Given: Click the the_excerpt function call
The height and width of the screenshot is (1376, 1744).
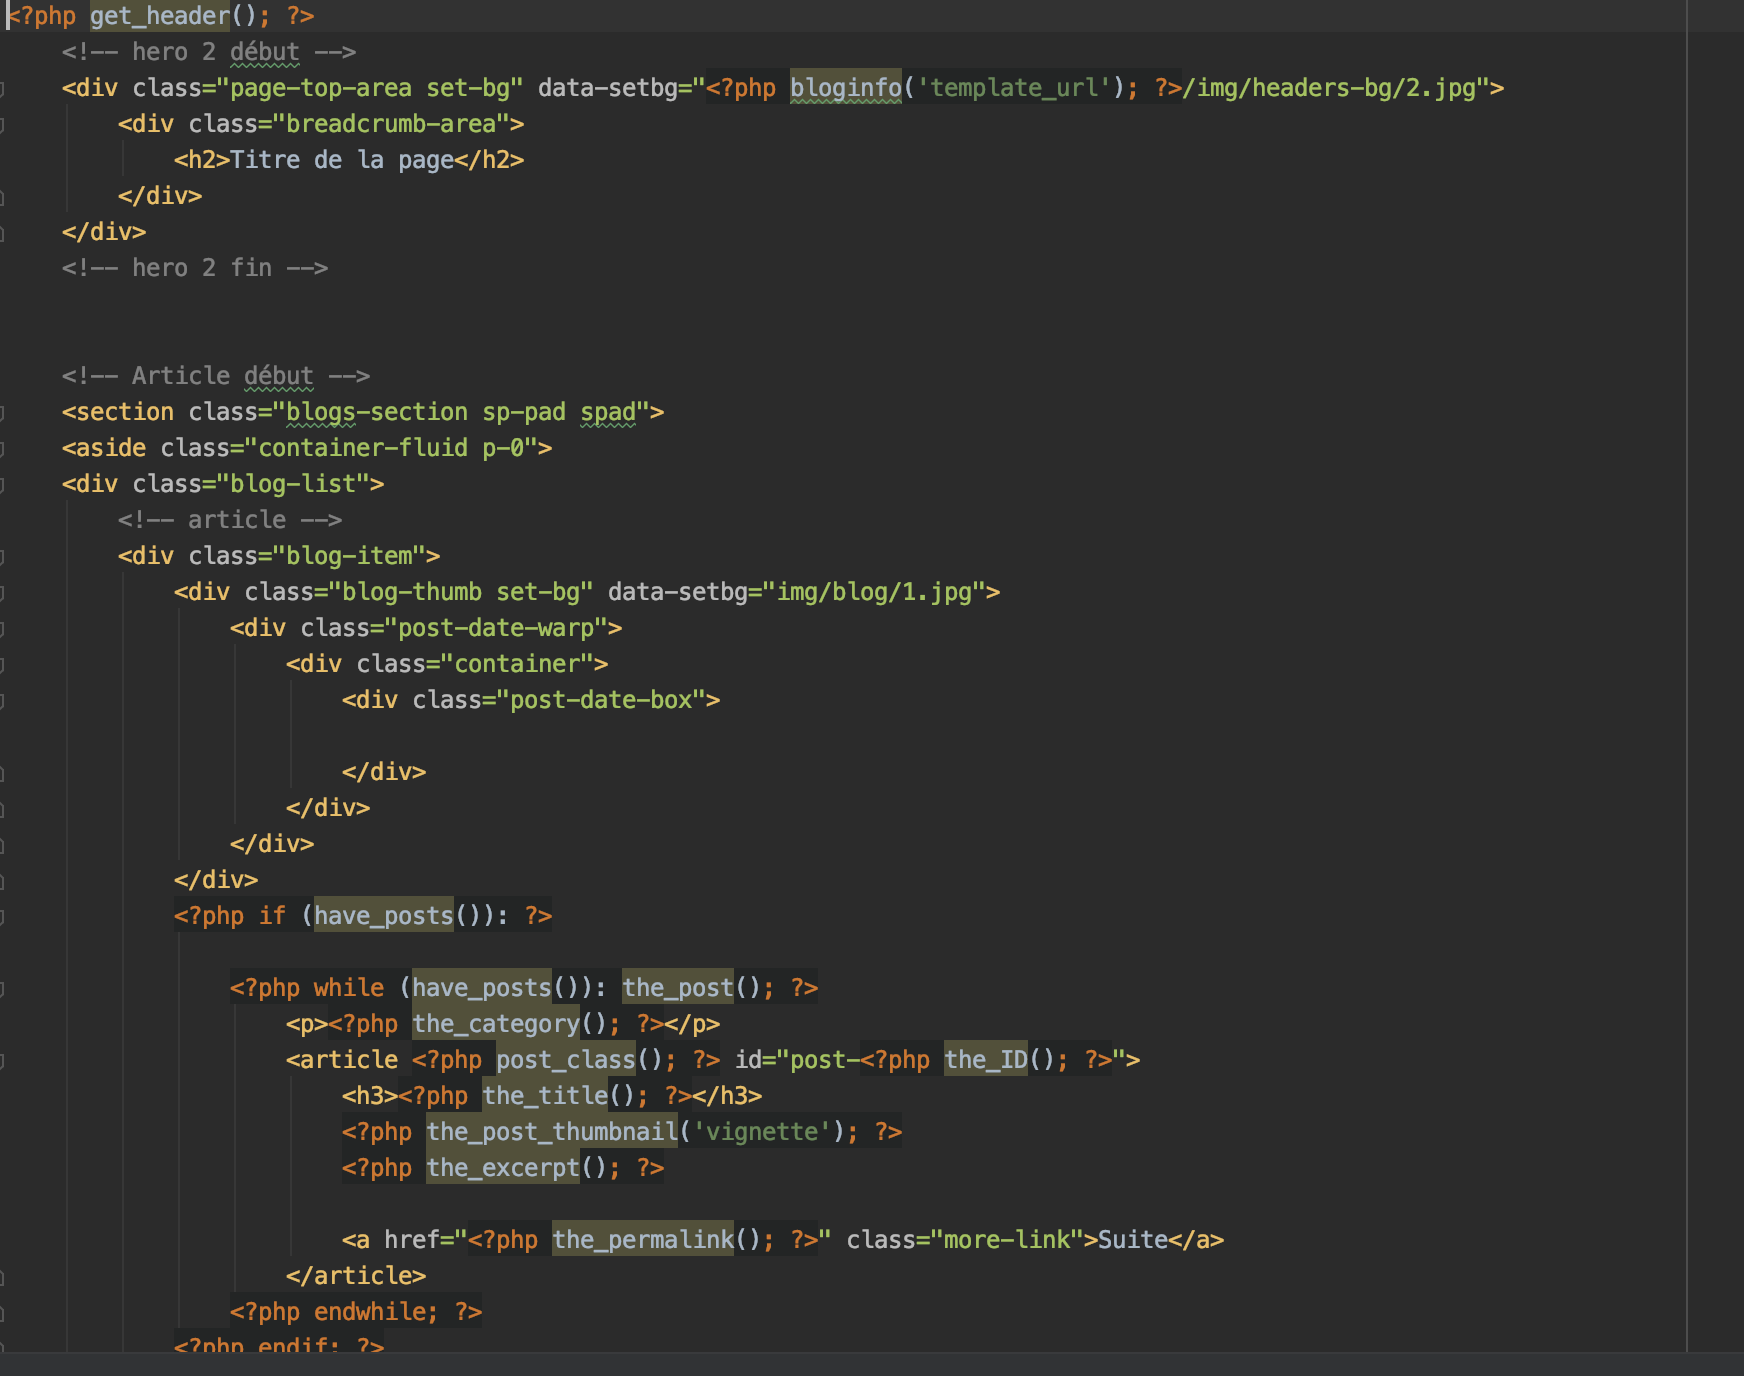Looking at the screenshot, I should 503,1168.
